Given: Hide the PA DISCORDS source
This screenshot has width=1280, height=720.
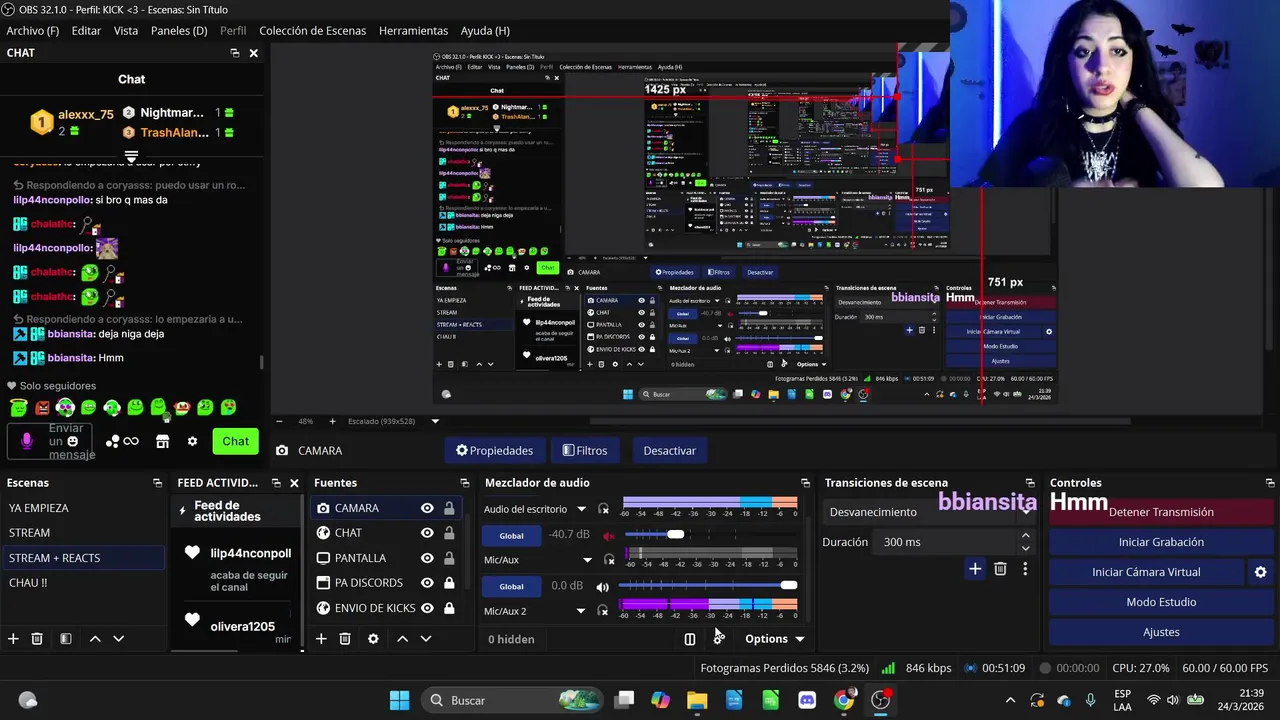Looking at the screenshot, I should (x=427, y=583).
